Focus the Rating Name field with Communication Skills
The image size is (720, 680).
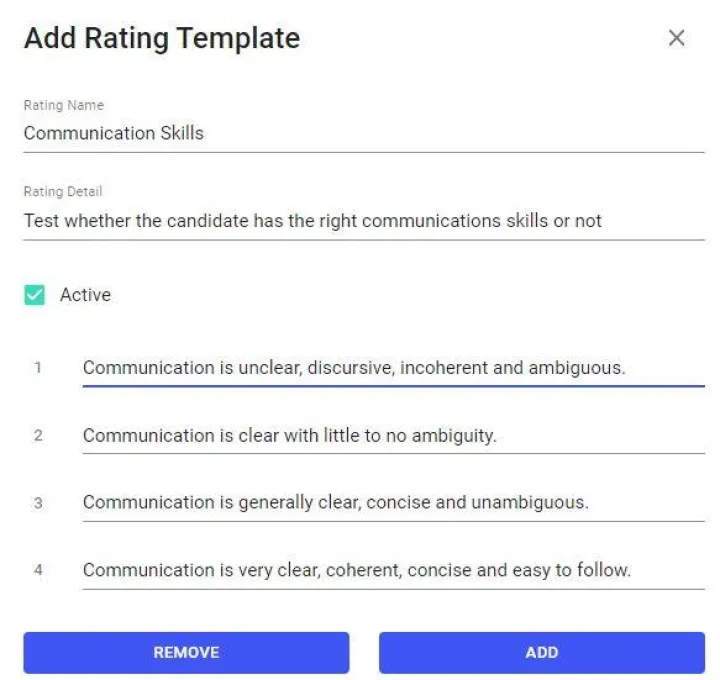pyautogui.click(x=364, y=134)
